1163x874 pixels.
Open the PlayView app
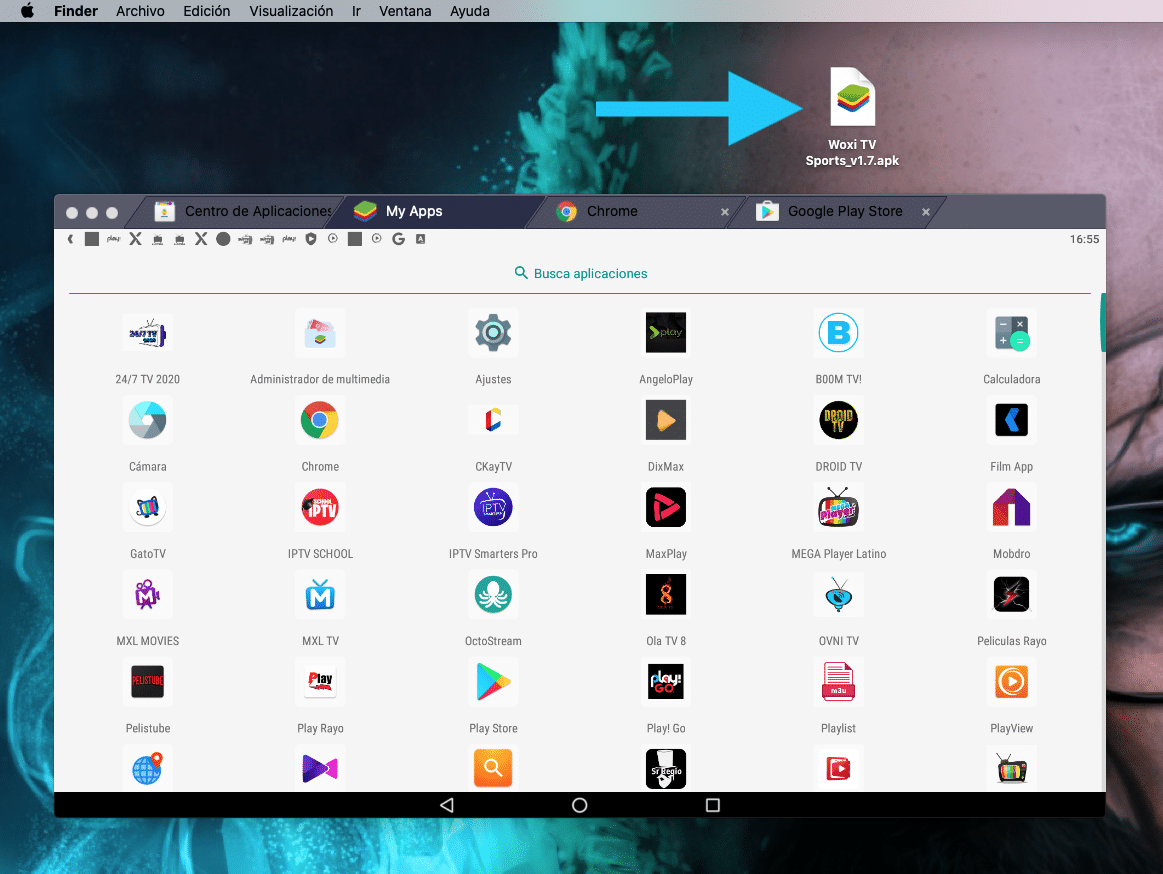tap(1011, 682)
